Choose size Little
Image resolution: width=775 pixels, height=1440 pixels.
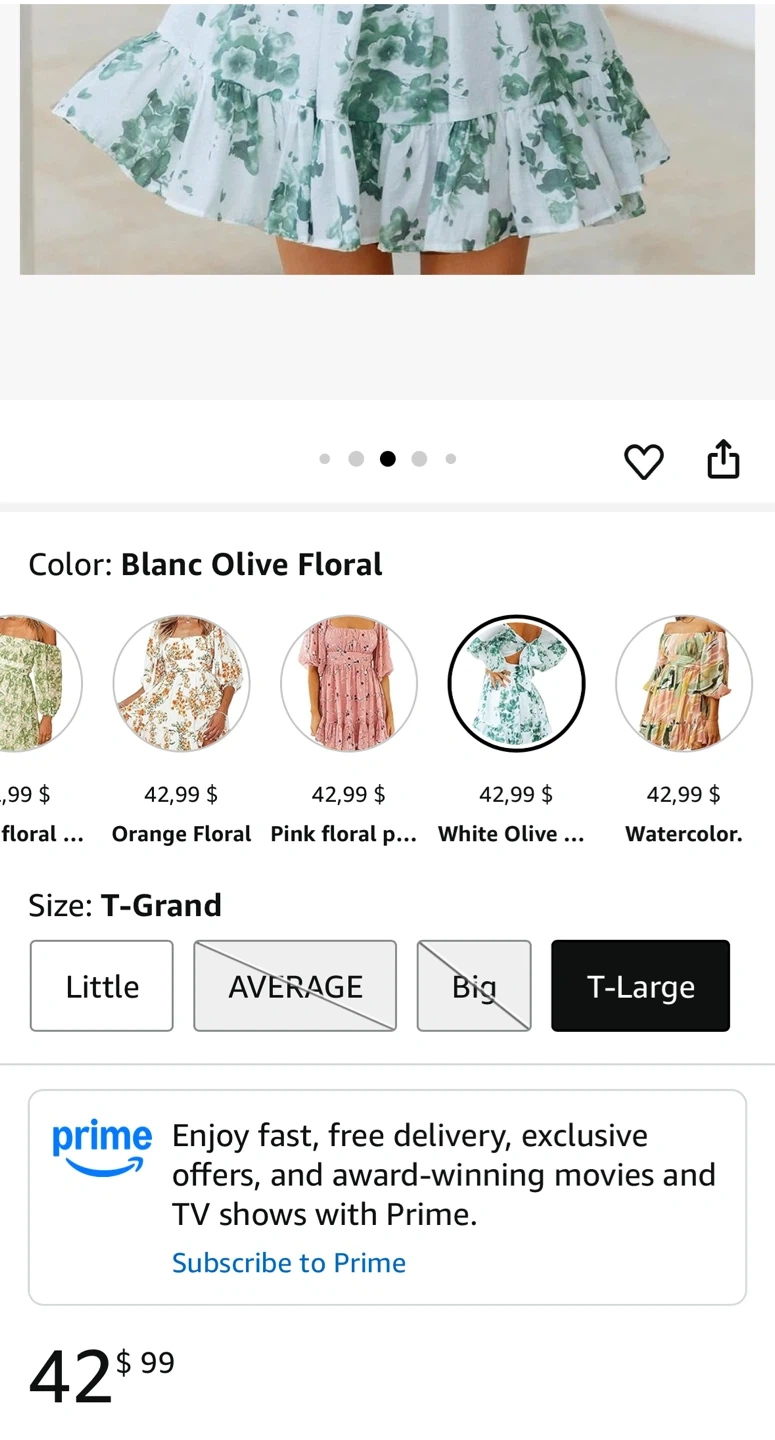(x=102, y=986)
